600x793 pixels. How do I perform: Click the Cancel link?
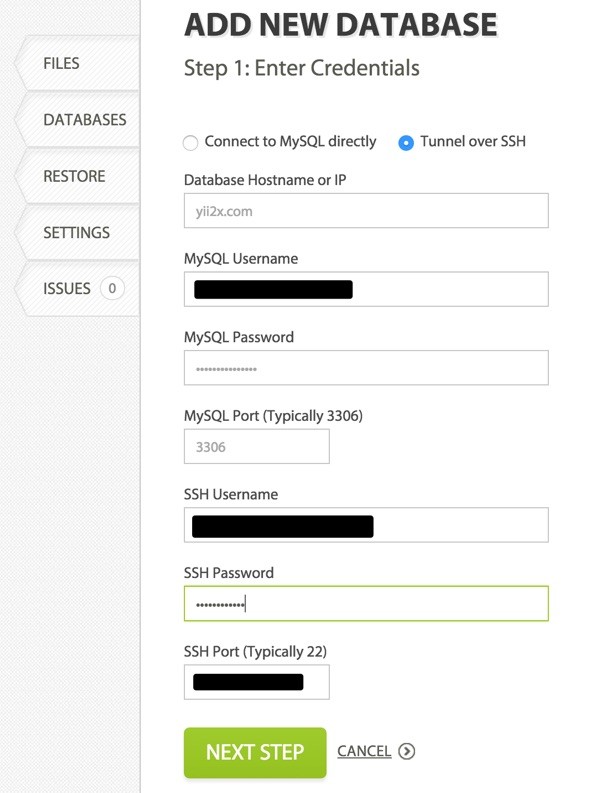point(364,752)
